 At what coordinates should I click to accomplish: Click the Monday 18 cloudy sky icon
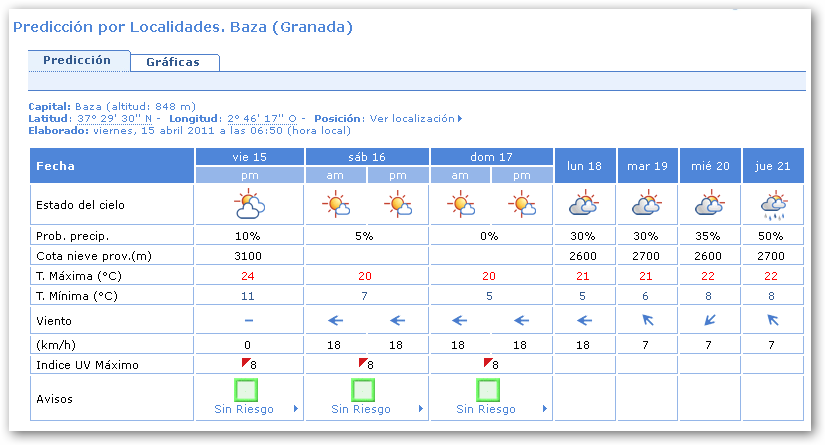click(x=584, y=205)
